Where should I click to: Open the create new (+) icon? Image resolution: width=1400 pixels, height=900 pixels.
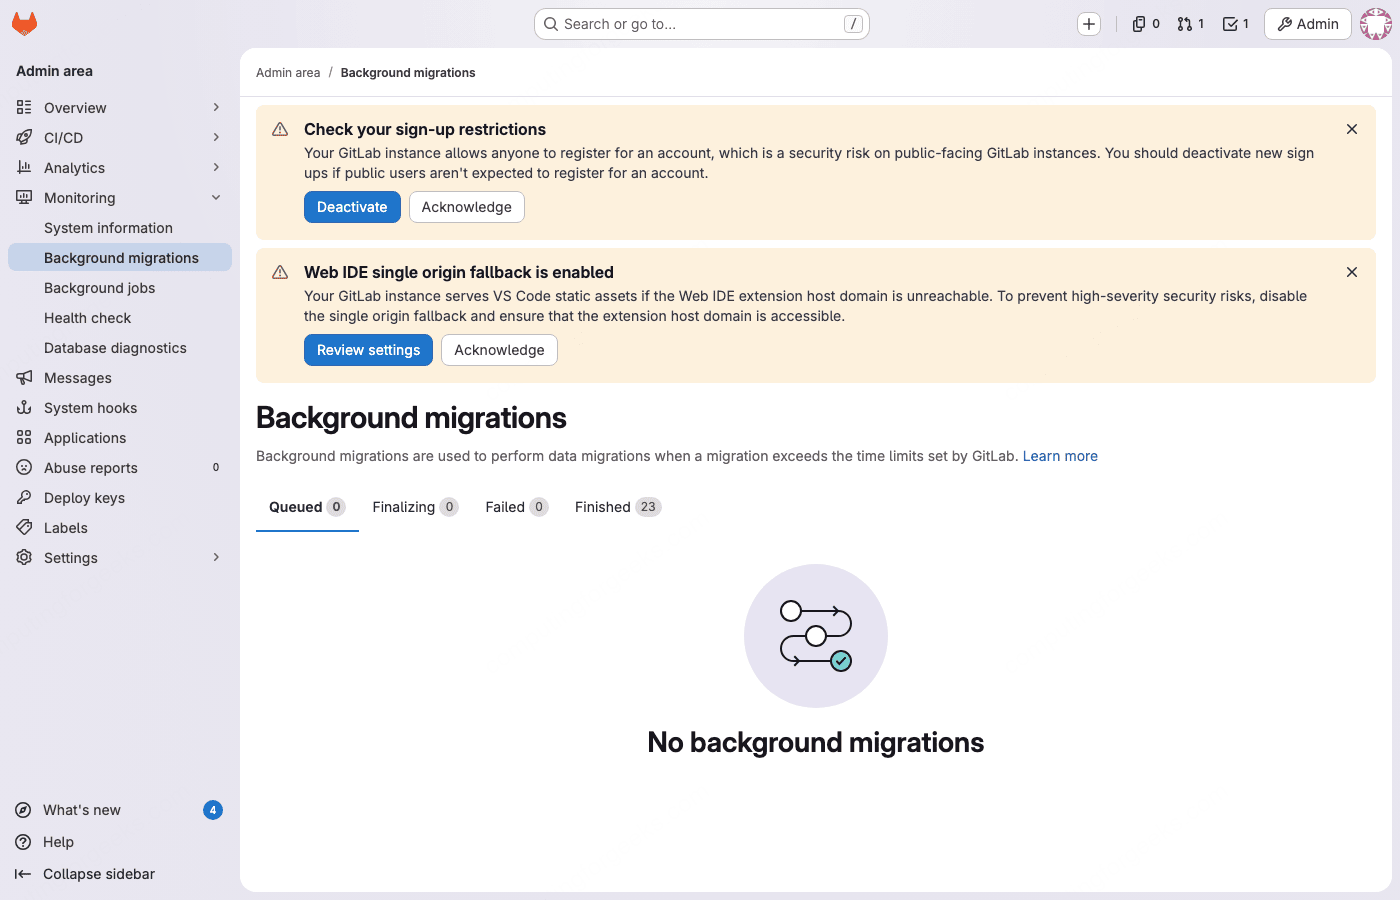1088,23
